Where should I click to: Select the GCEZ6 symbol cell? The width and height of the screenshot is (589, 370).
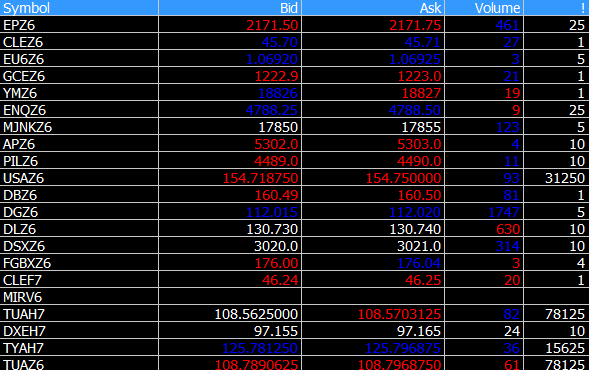click(x=79, y=76)
